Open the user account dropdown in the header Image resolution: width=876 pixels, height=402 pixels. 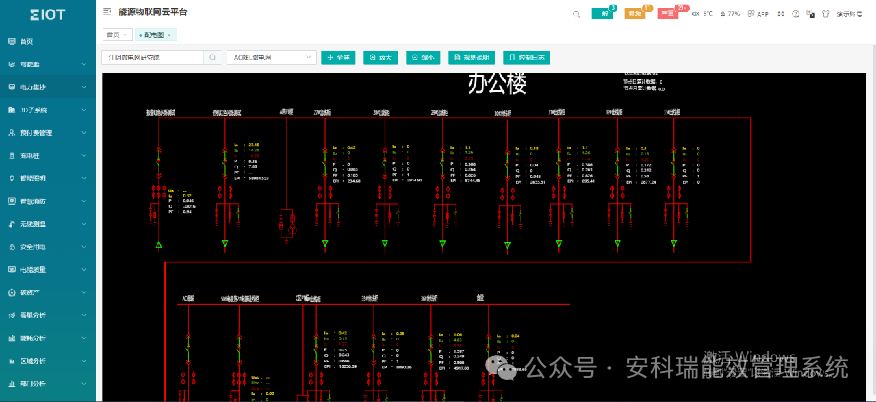click(851, 14)
